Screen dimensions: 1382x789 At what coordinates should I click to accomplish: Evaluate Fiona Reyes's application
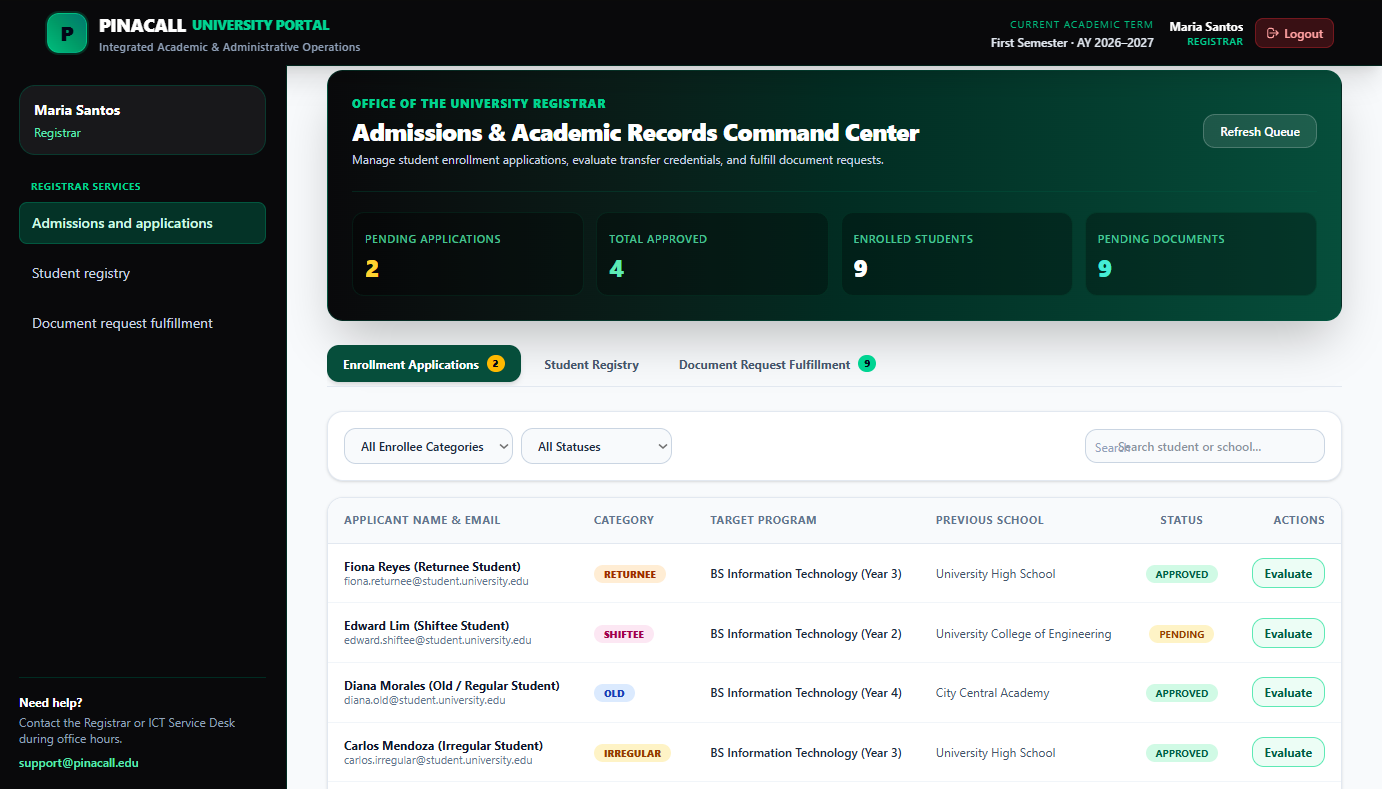pos(1288,573)
